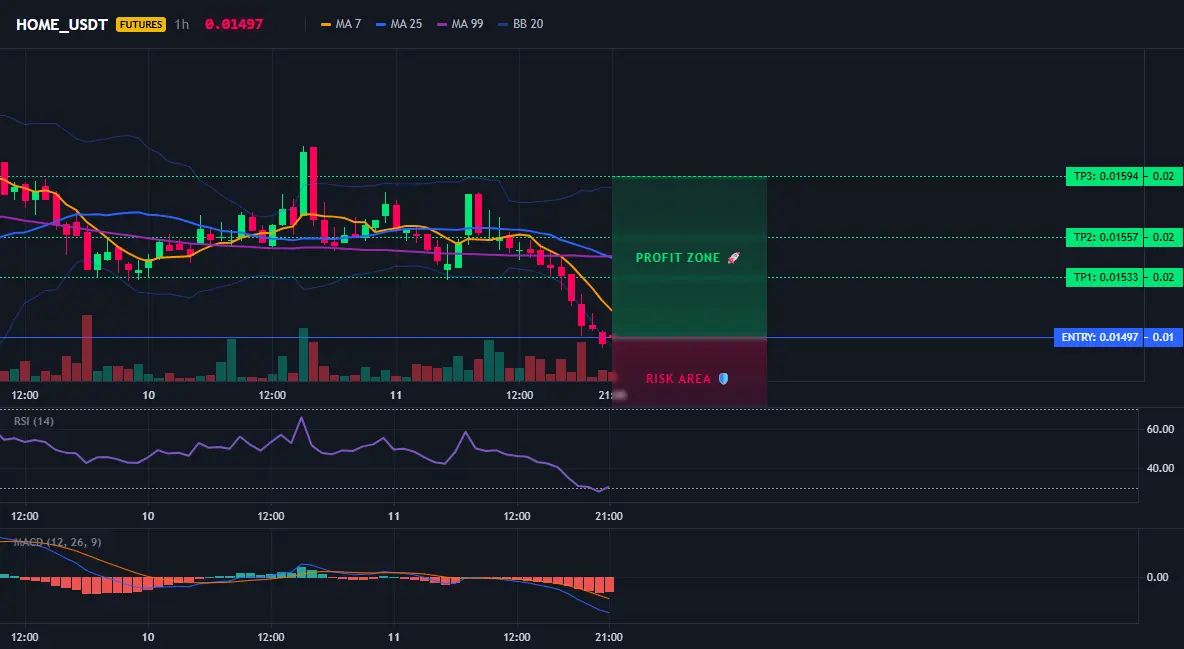Click the 21:00 marker on MACD time axis
1184x649 pixels.
(609, 637)
